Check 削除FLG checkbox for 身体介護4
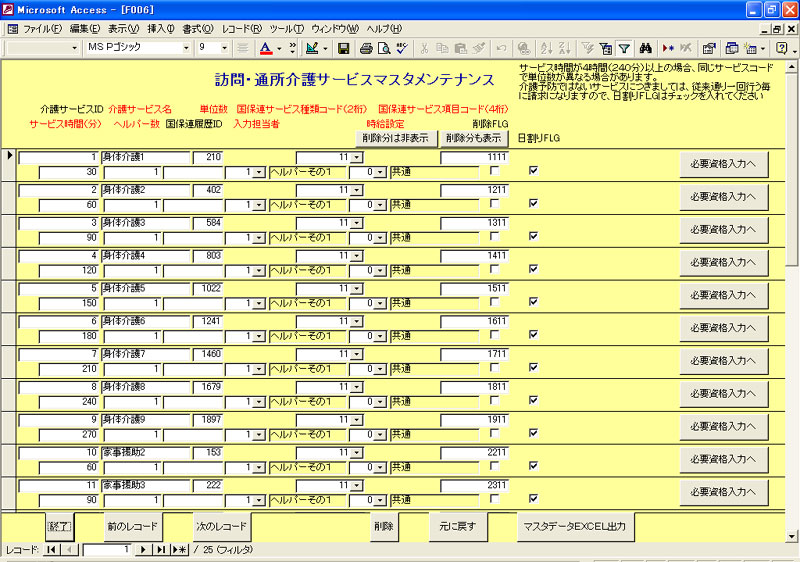The image size is (800, 562). pyautogui.click(x=494, y=269)
